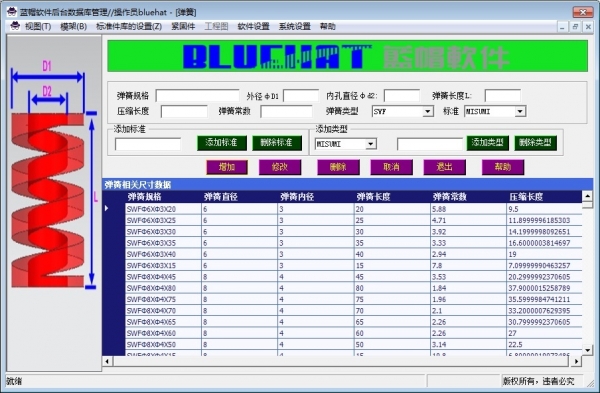Click the 添加类型 text input field

click(430, 144)
